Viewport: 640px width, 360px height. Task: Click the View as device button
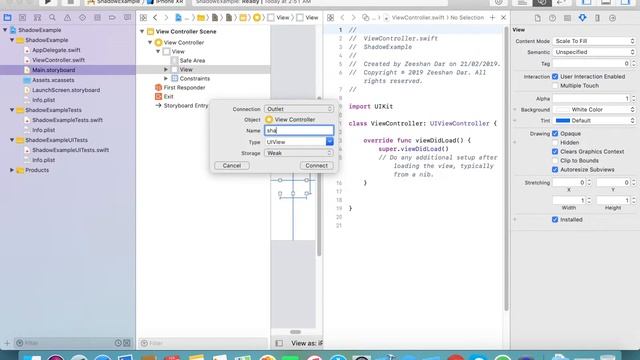pos(307,343)
